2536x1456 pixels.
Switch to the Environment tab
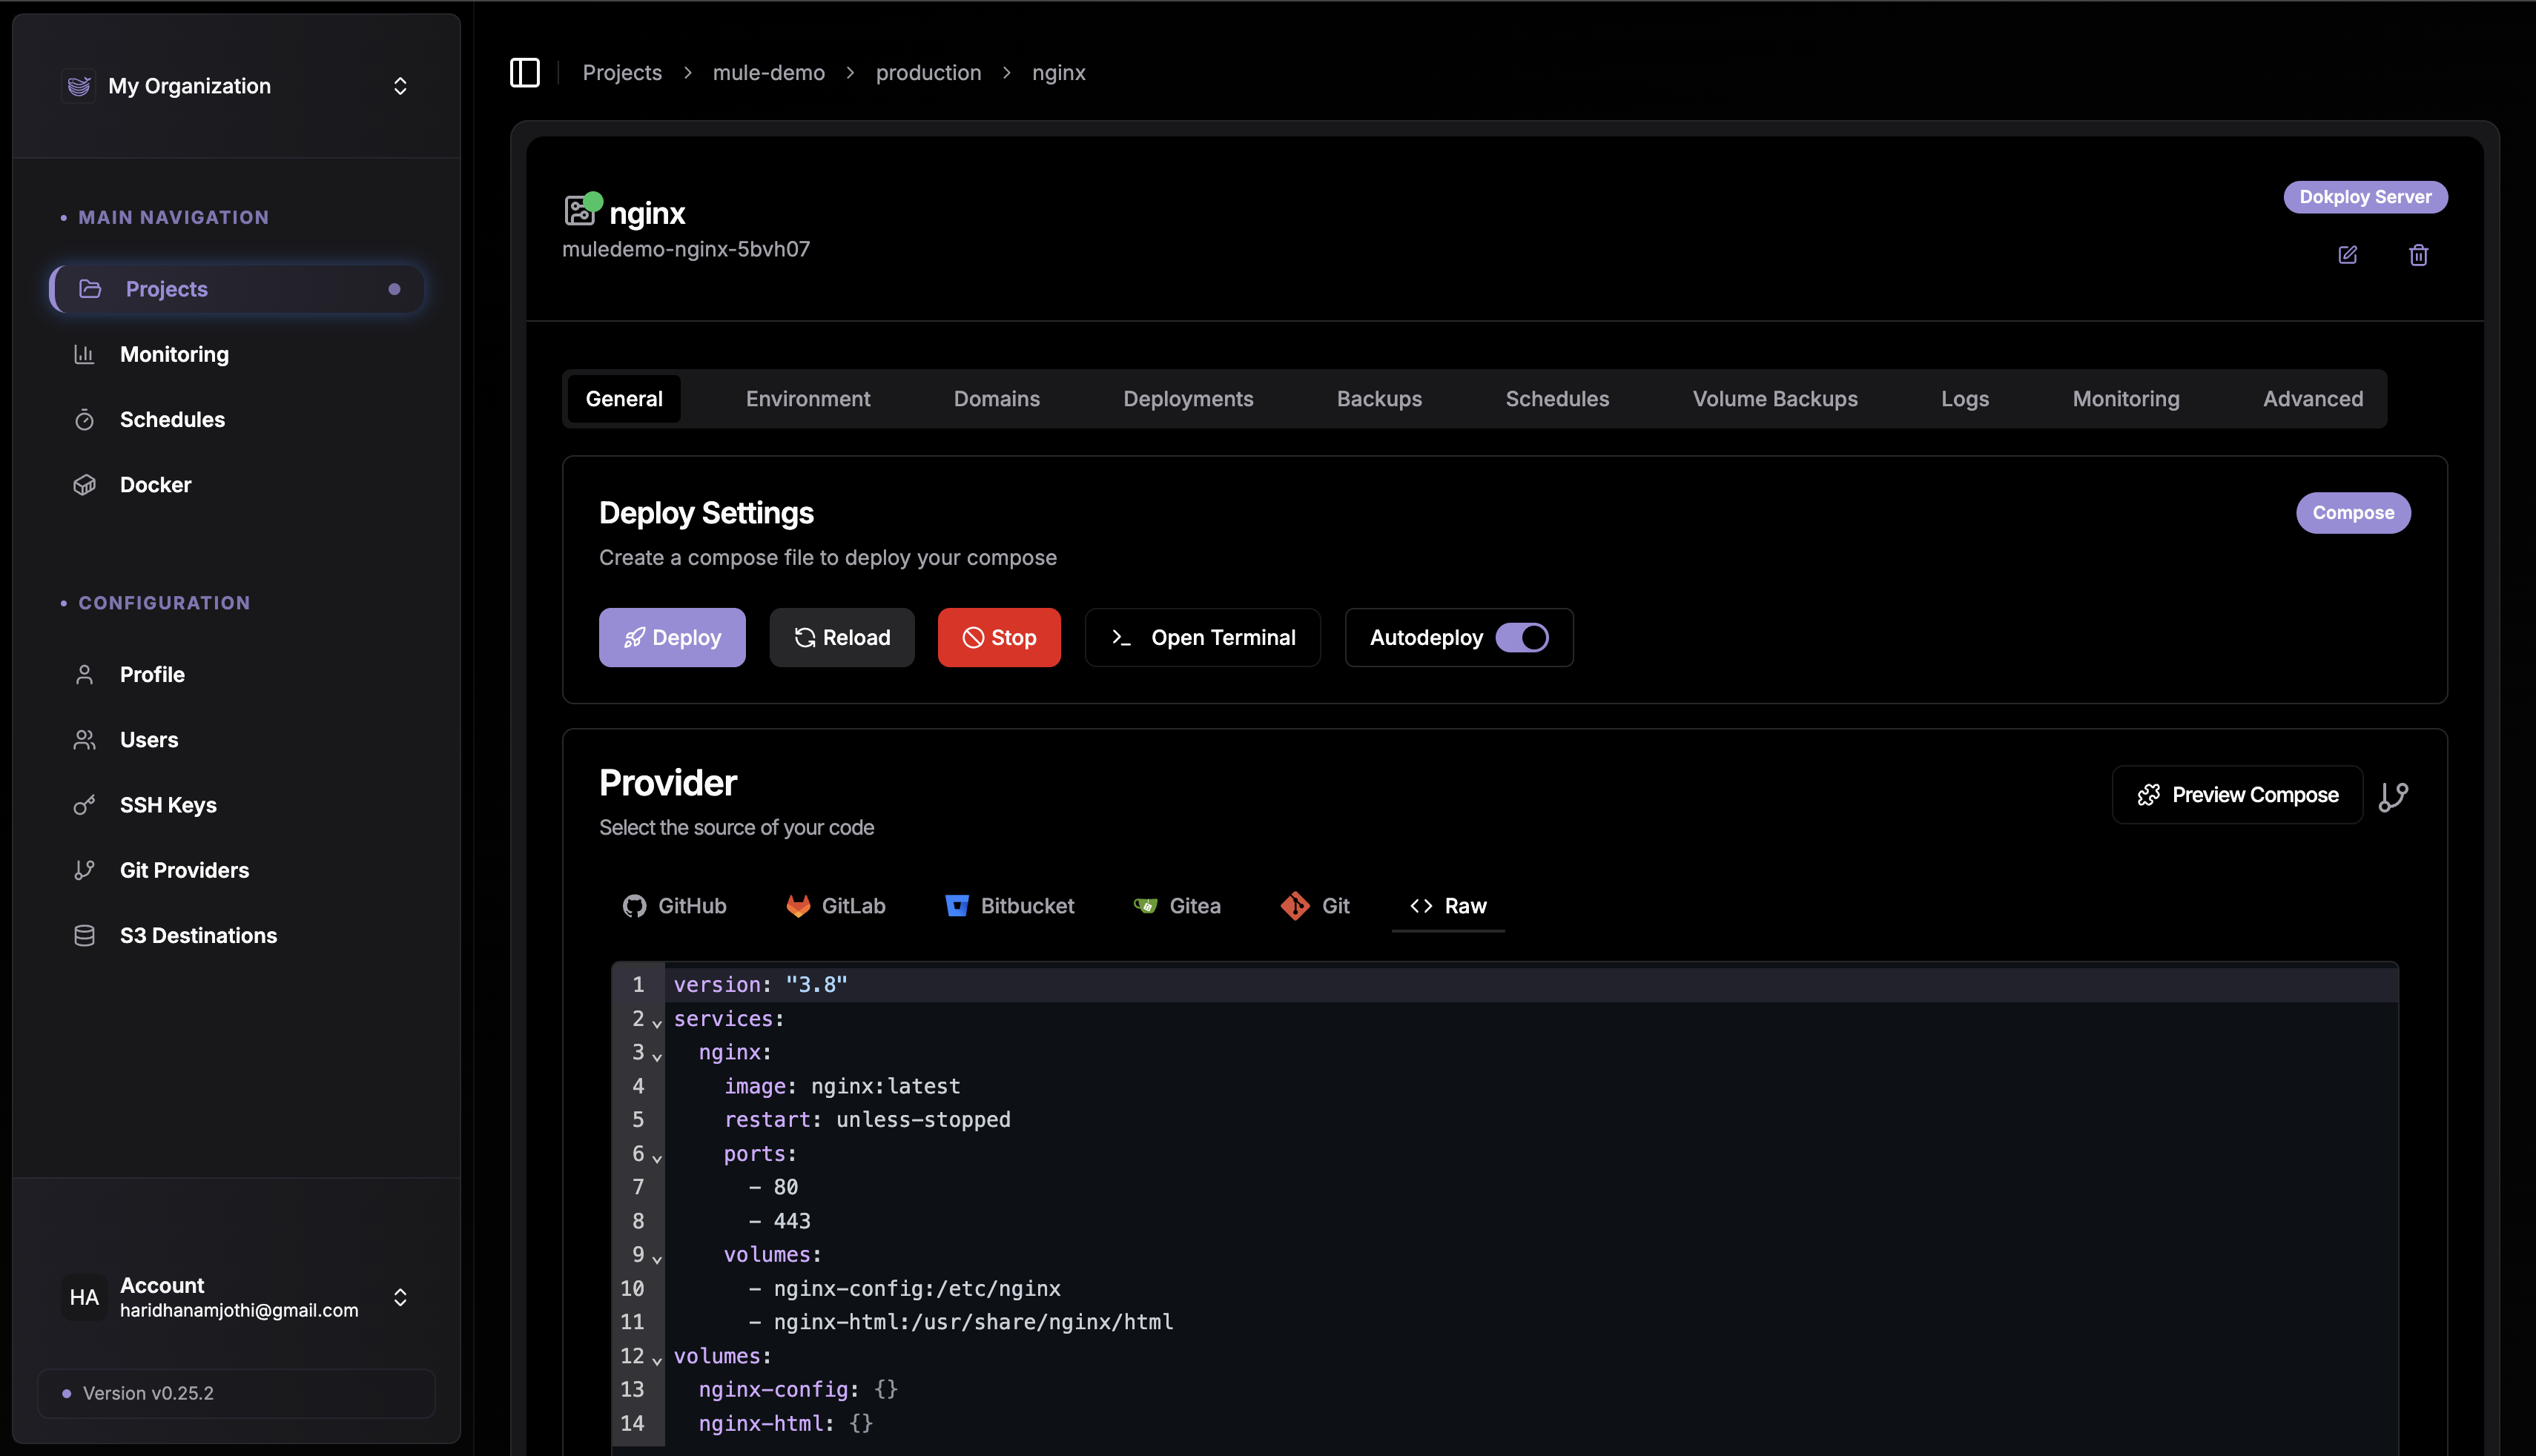[x=808, y=399]
